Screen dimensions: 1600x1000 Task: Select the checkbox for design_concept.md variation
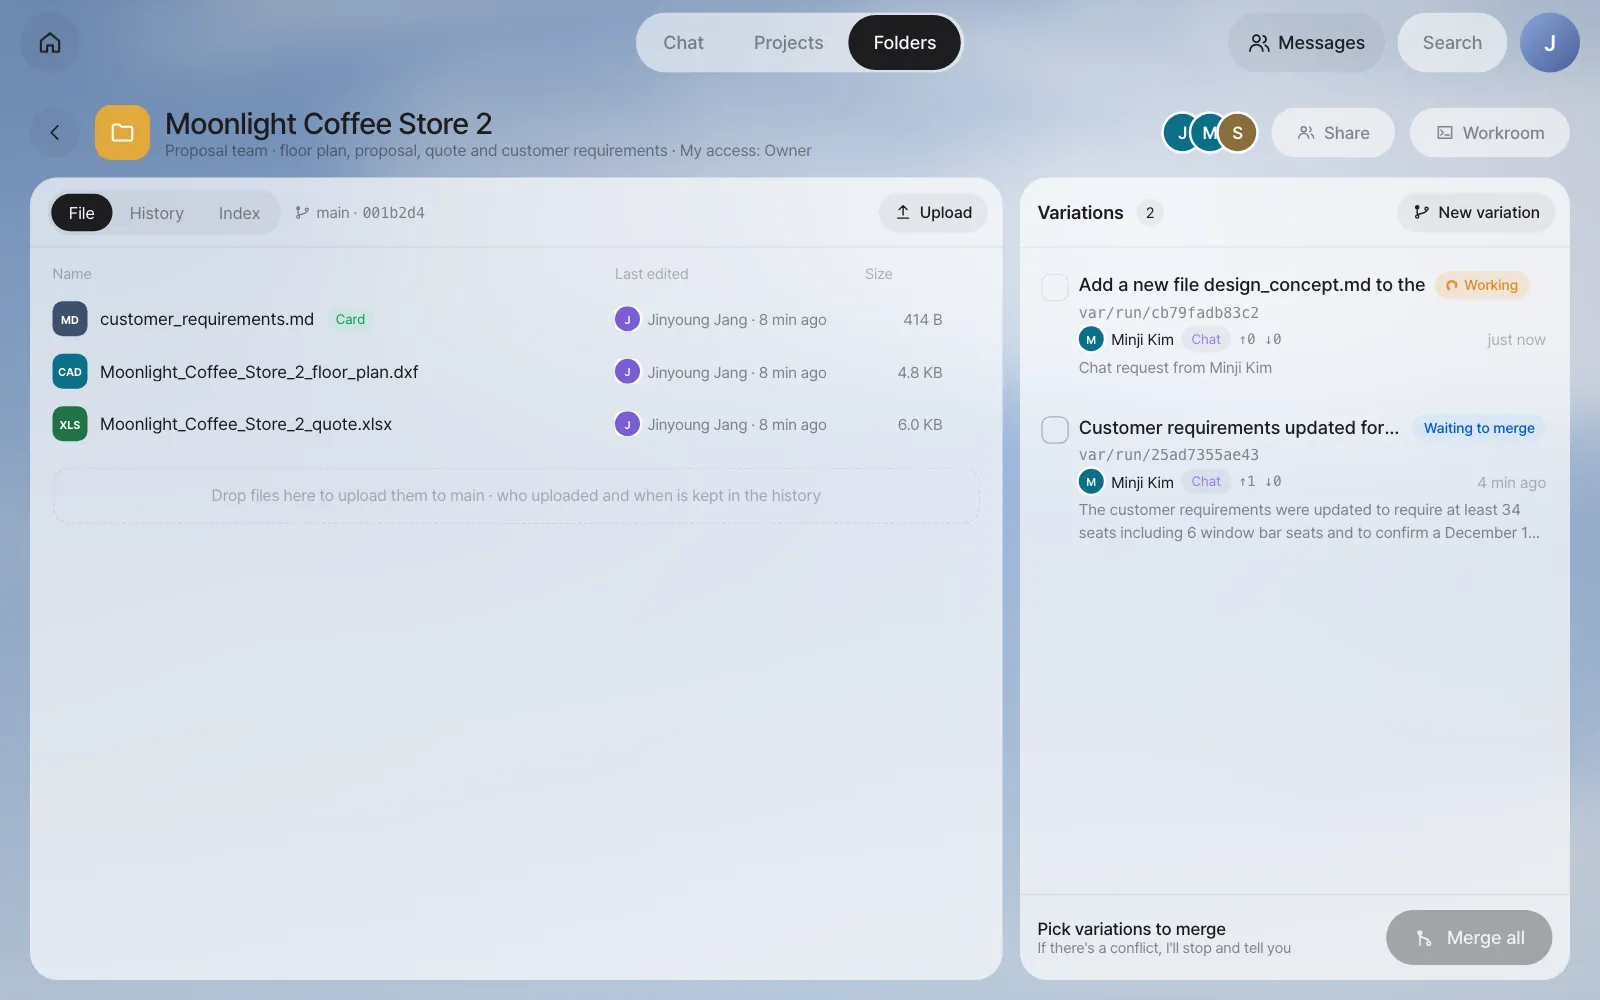point(1055,287)
